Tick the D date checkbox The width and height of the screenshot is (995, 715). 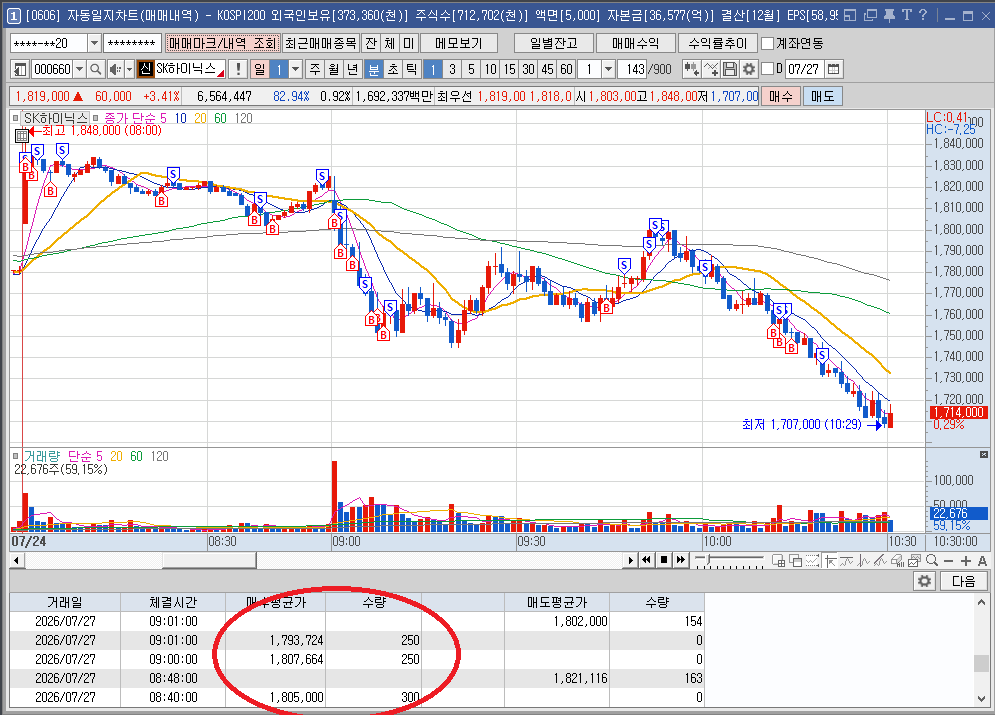(x=768, y=69)
